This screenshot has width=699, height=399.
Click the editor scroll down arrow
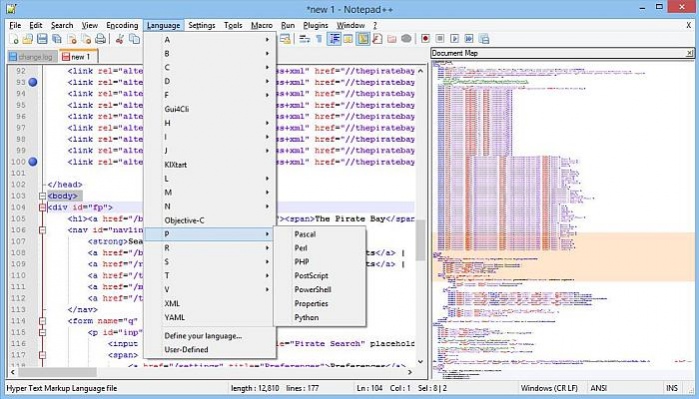420,362
